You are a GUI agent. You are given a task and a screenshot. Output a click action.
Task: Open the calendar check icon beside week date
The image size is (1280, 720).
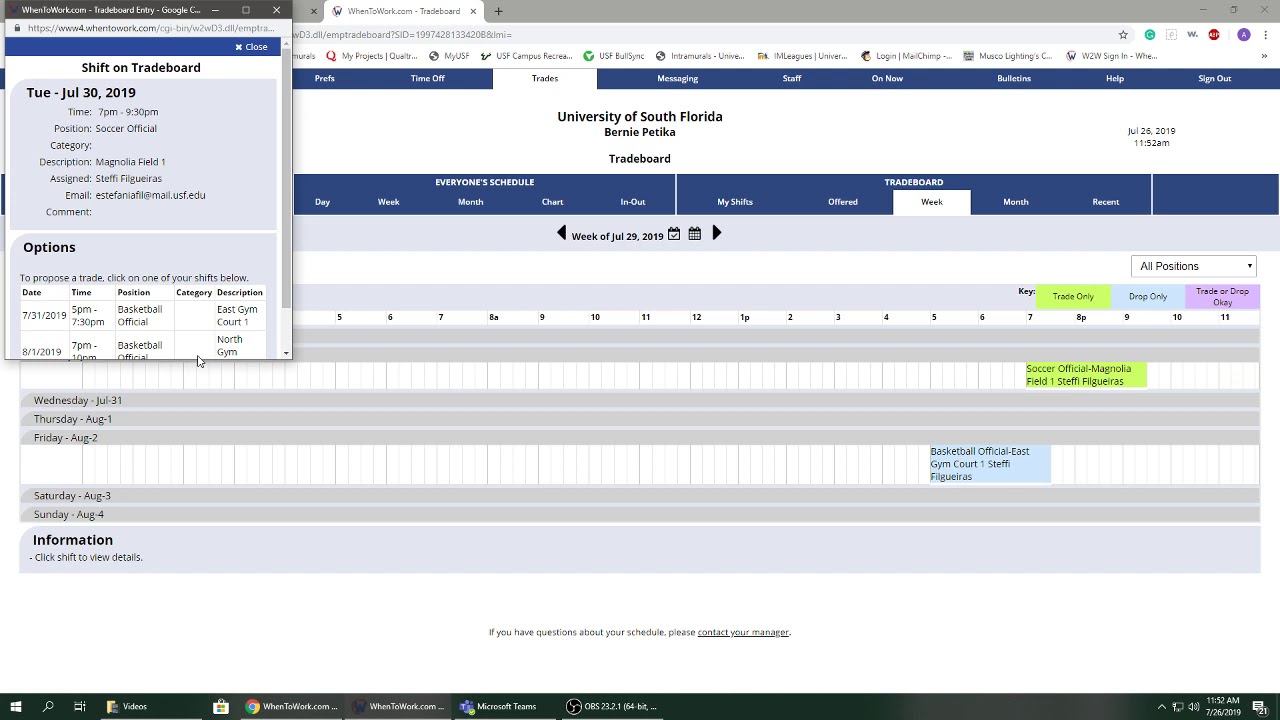(674, 234)
